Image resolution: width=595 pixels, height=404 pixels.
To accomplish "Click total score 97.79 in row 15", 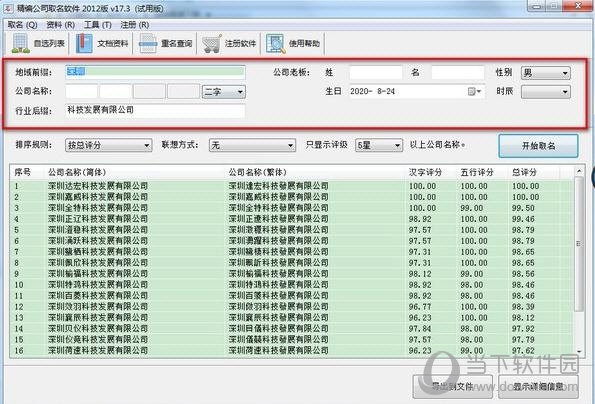I will (x=523, y=340).
